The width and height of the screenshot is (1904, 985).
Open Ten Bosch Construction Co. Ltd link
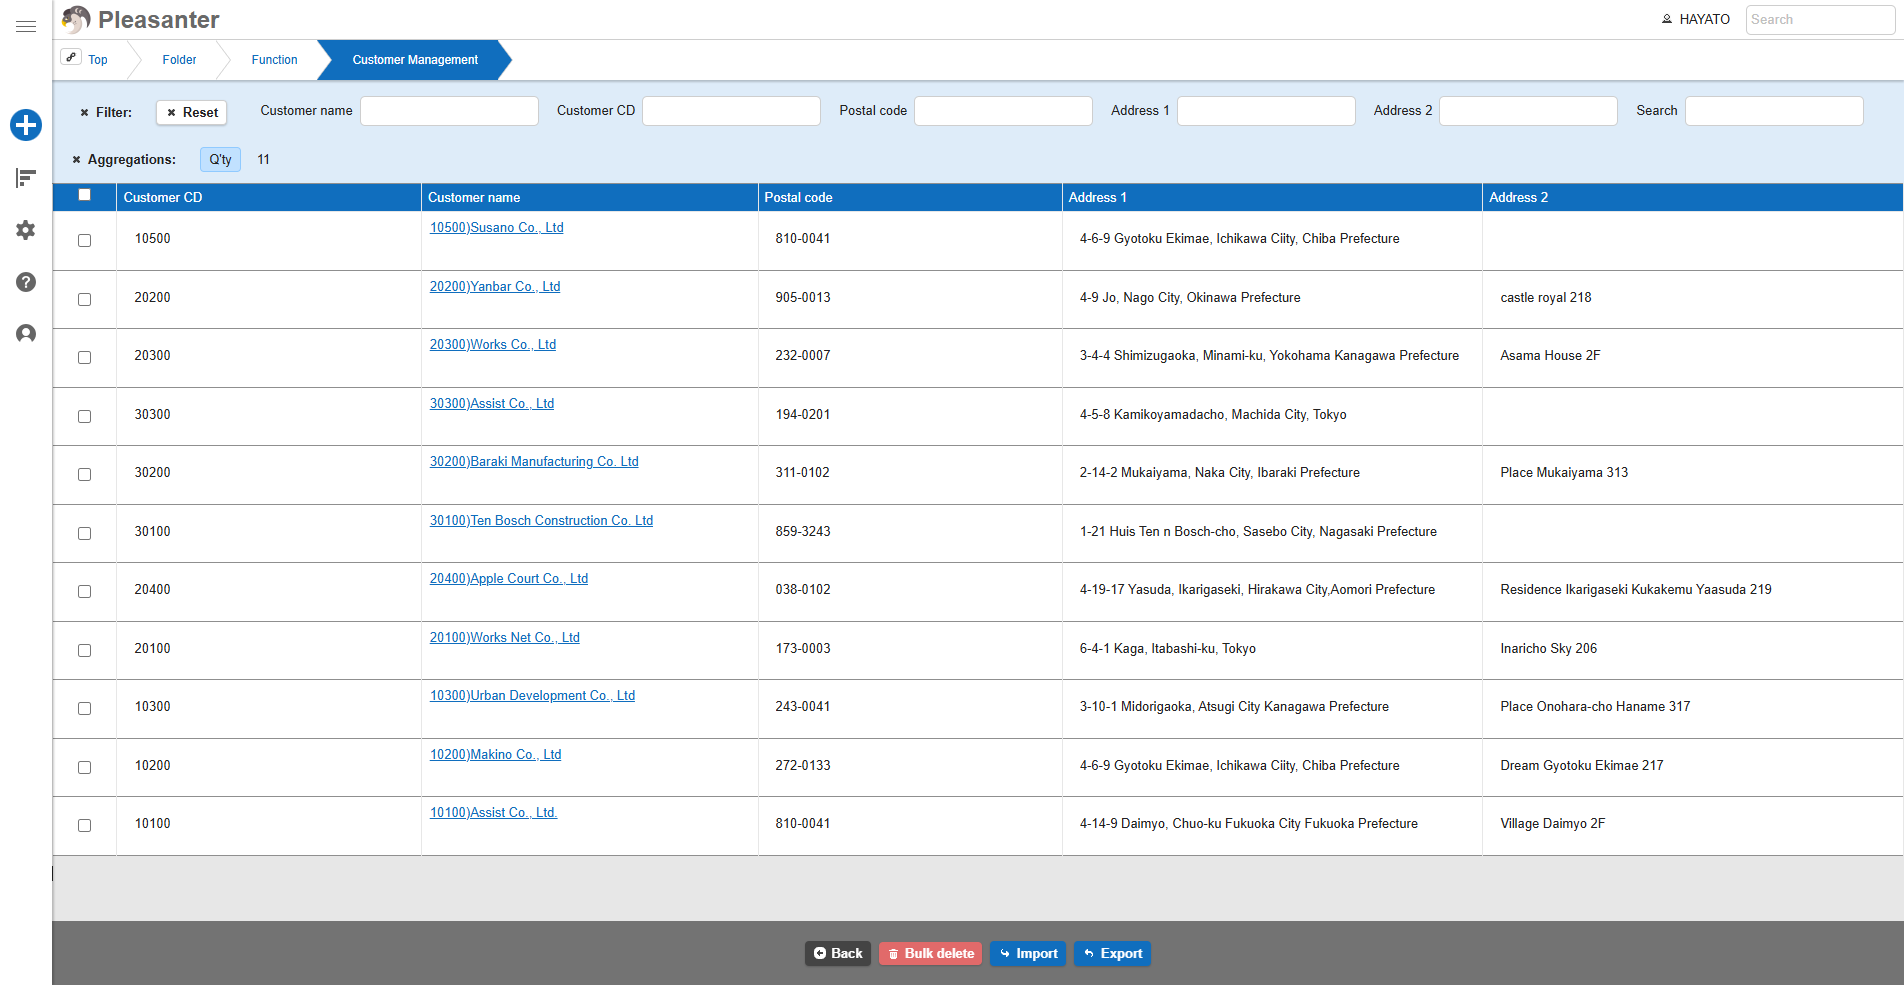point(541,521)
